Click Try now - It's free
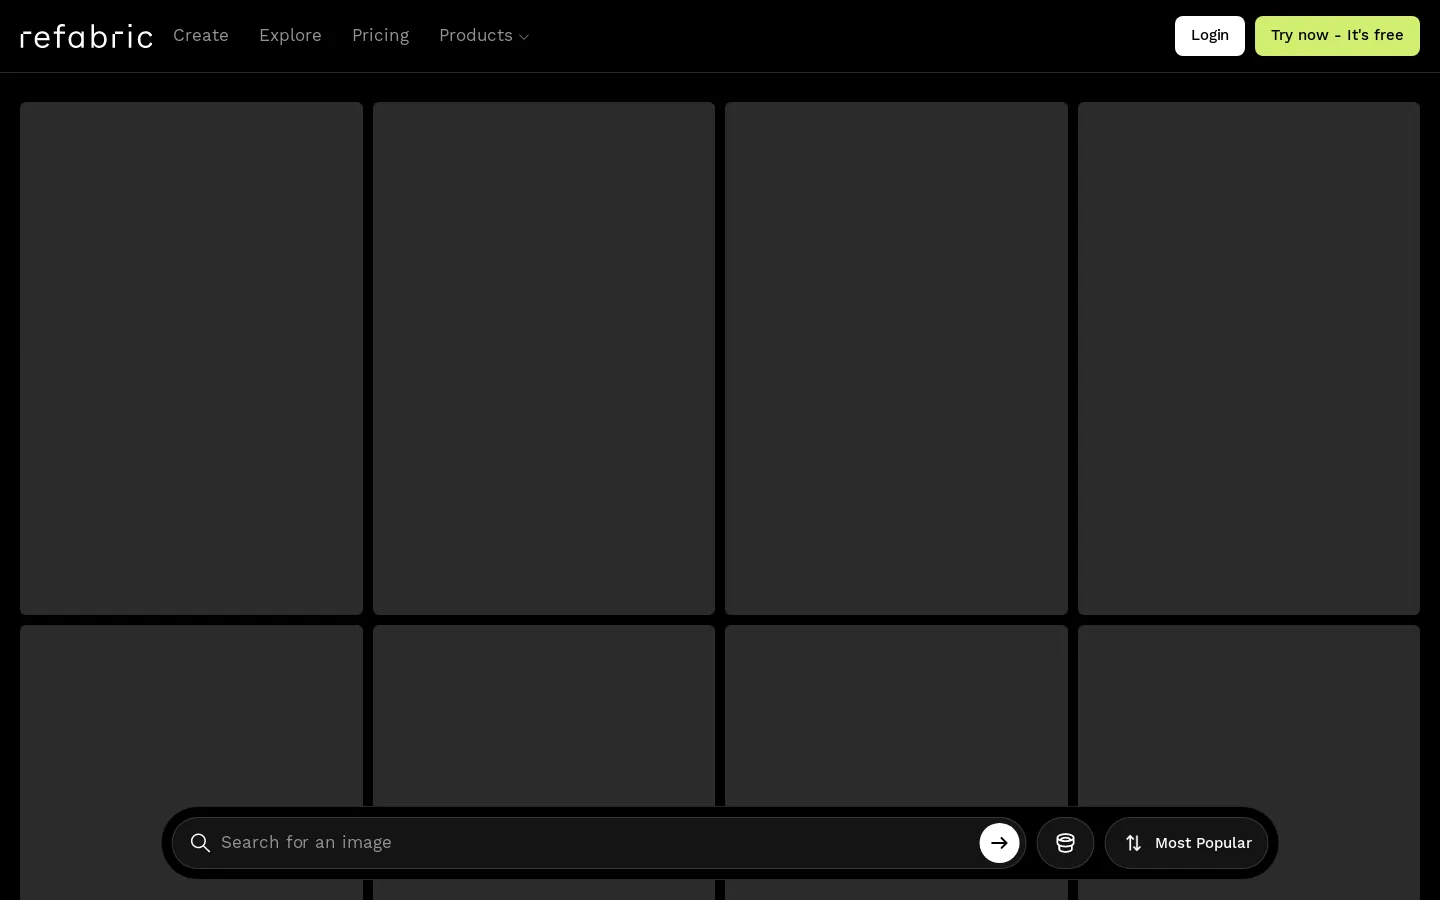Image resolution: width=1440 pixels, height=900 pixels. coord(1337,35)
